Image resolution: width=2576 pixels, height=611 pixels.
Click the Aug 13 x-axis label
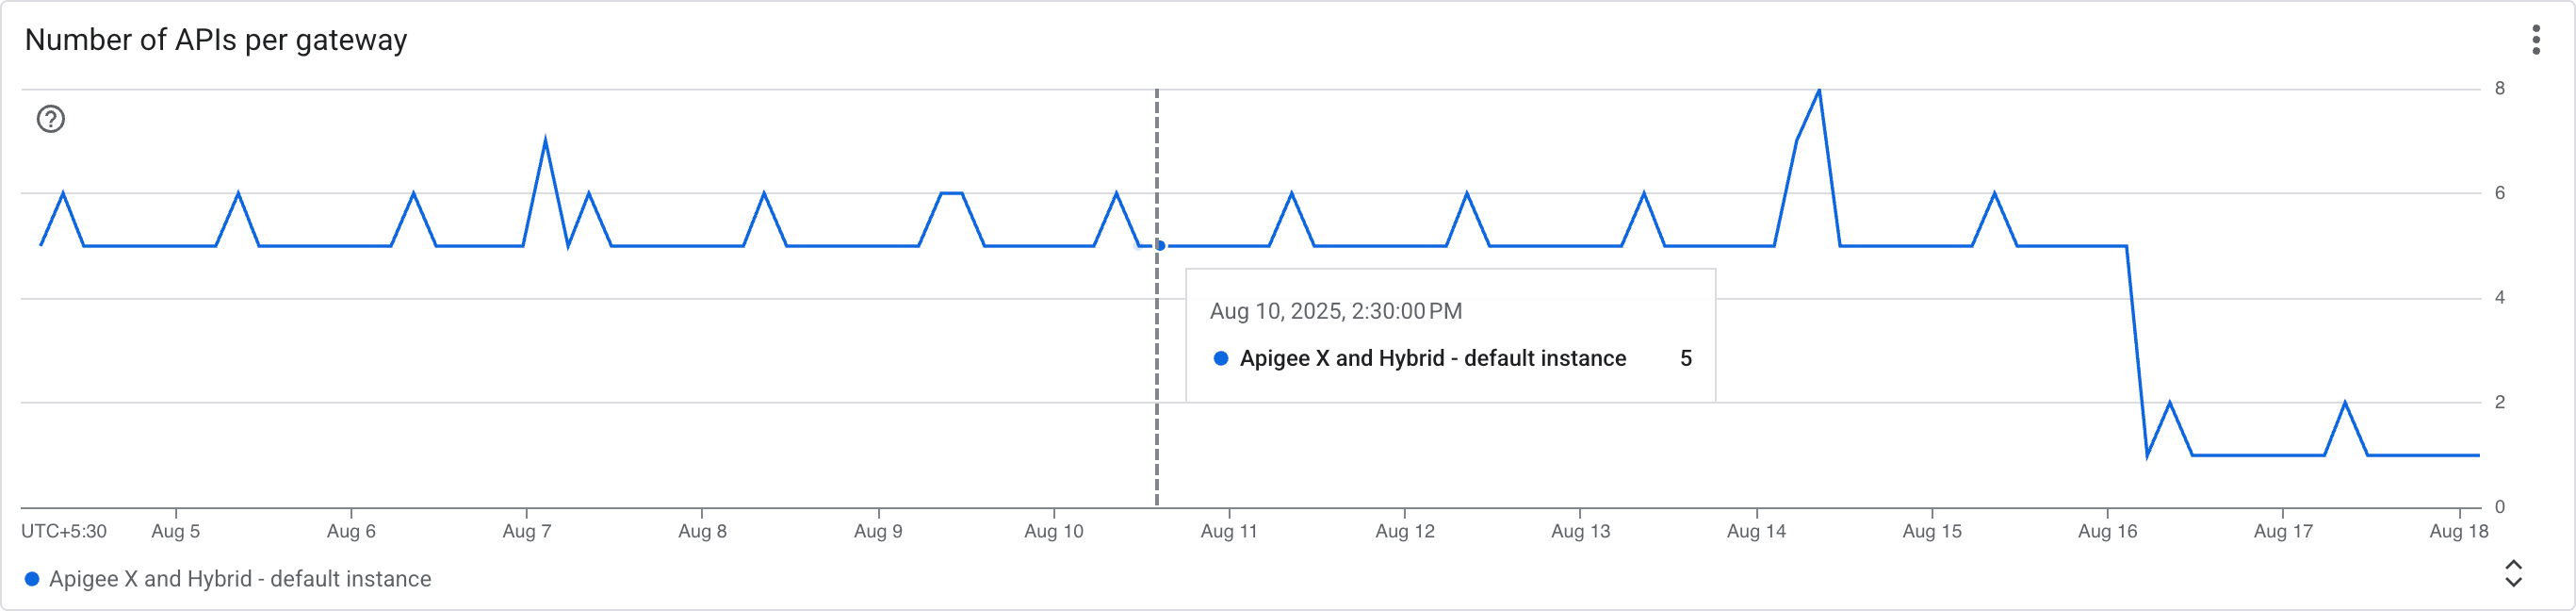(1580, 531)
